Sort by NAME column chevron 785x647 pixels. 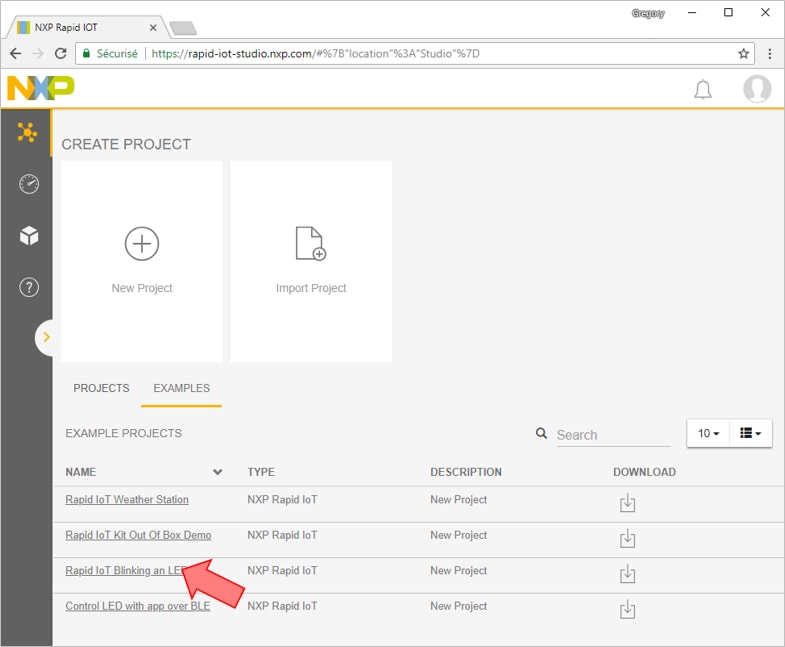pos(217,472)
